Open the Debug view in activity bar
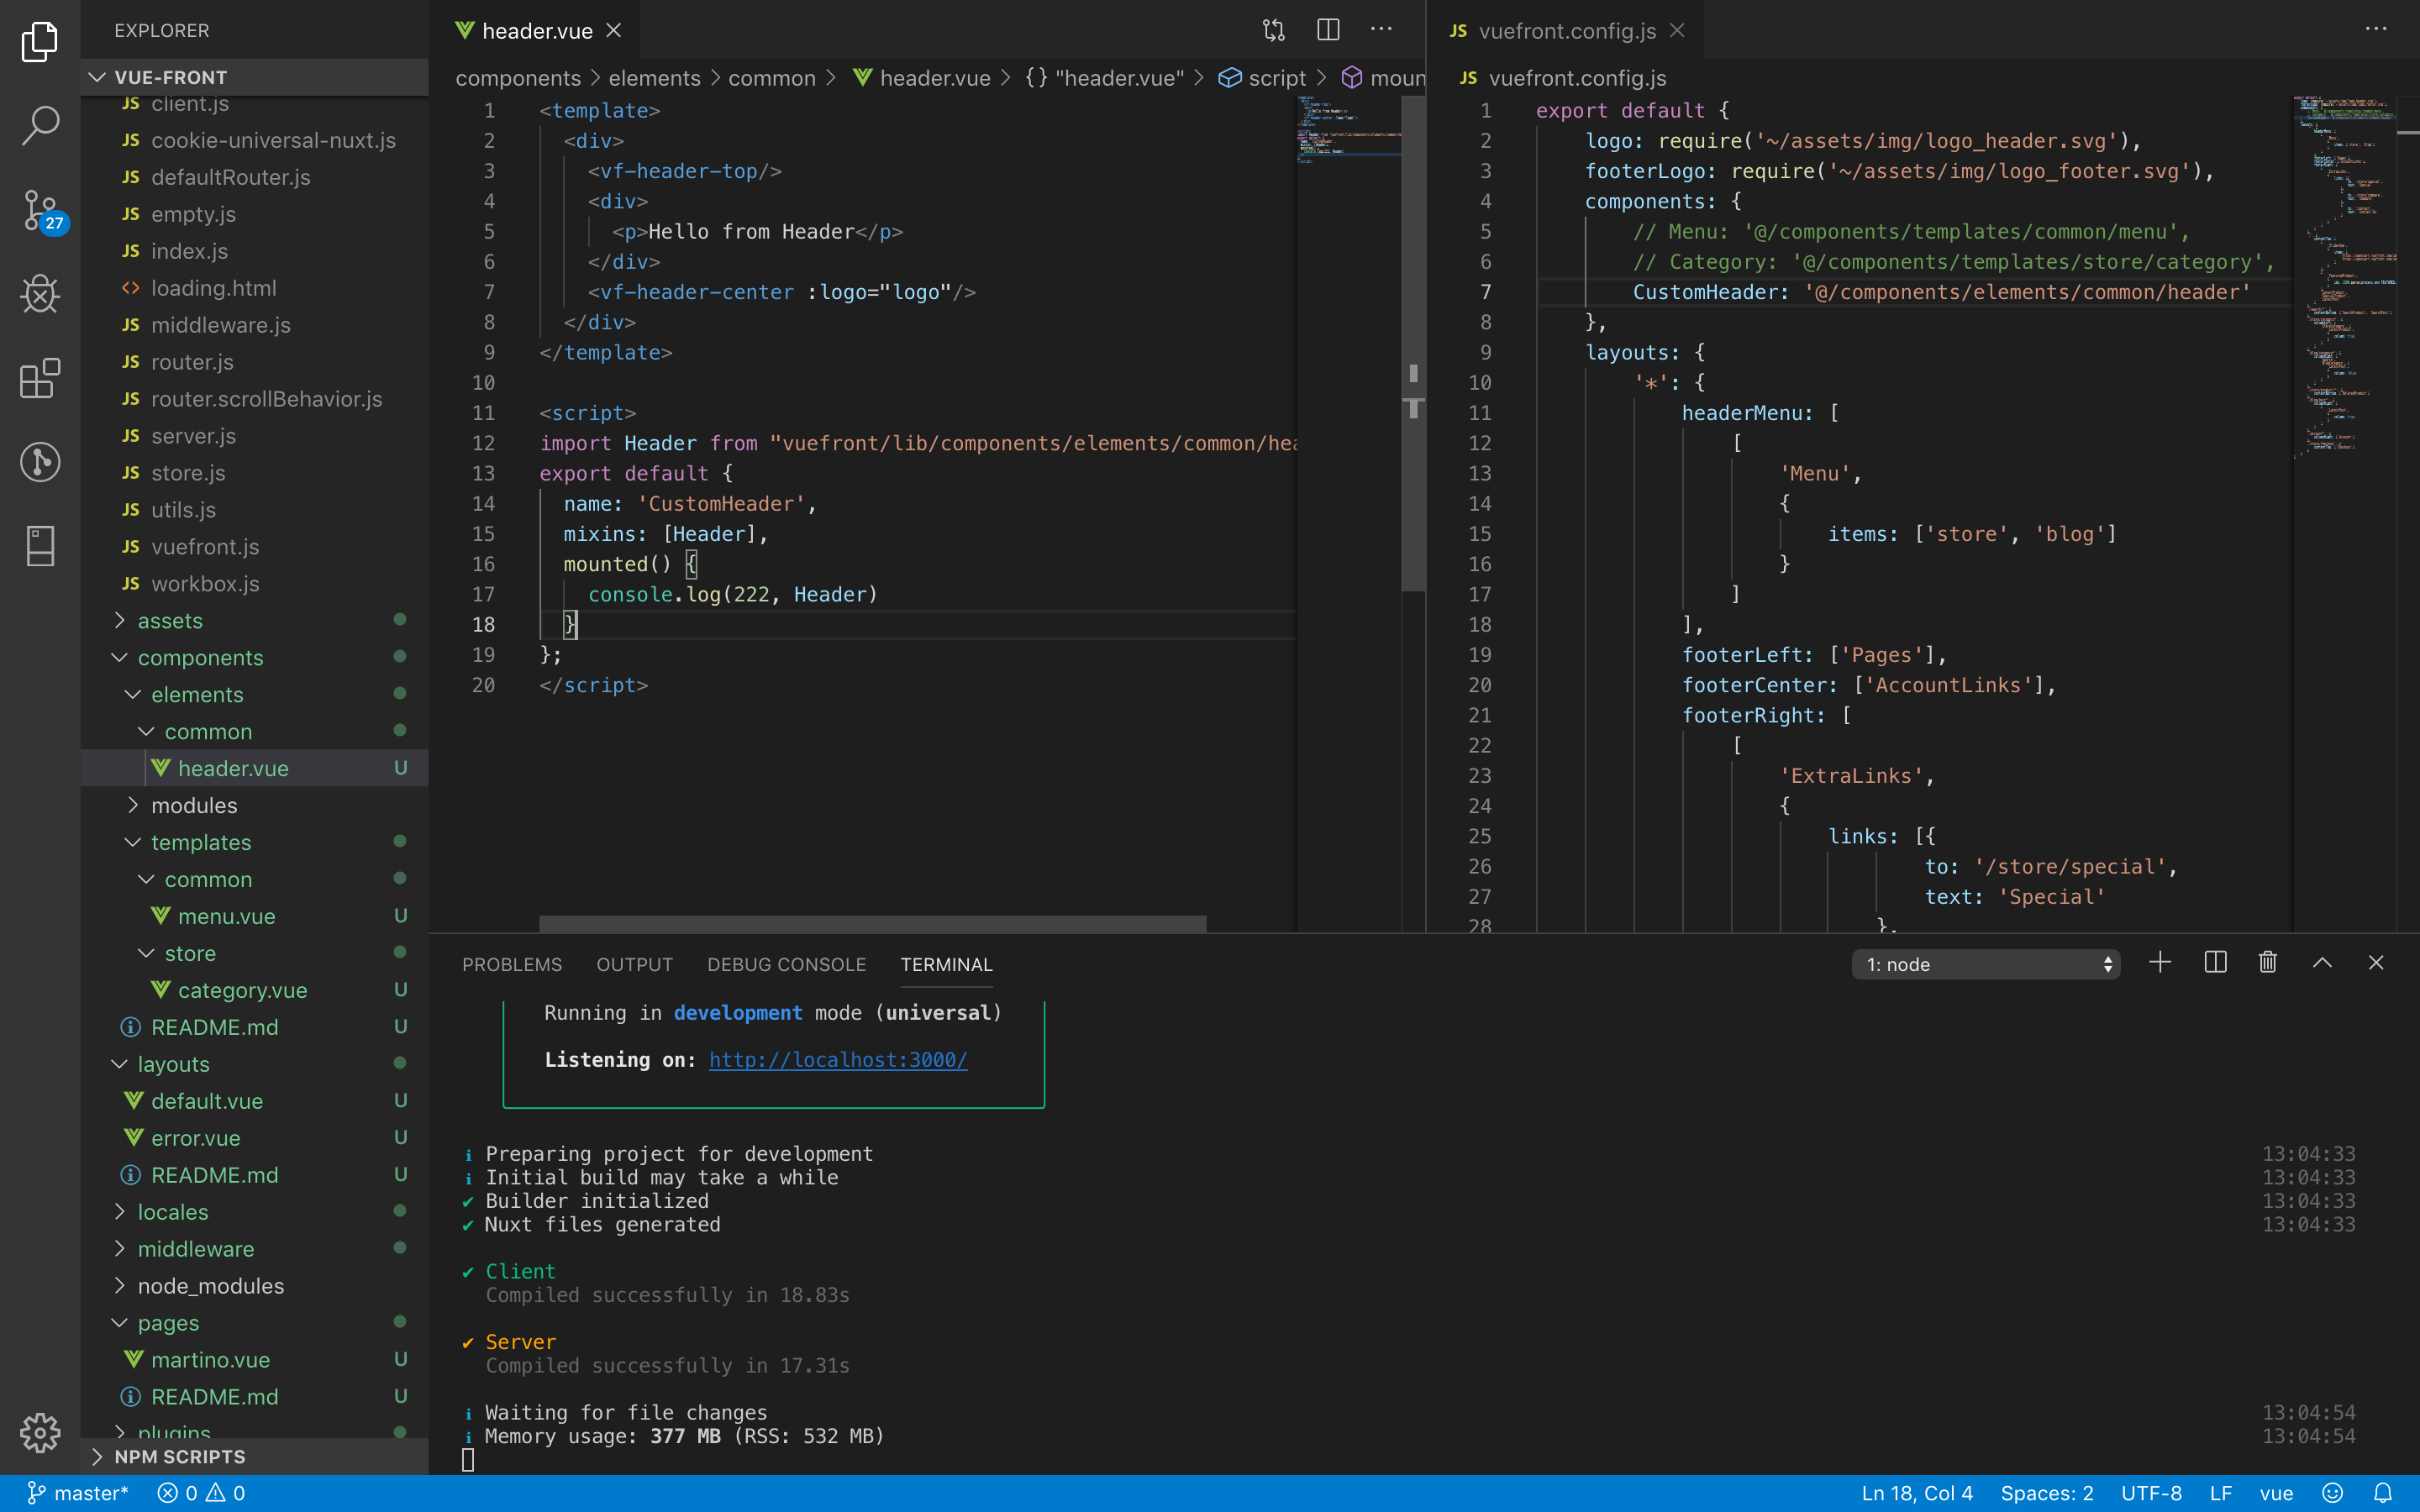This screenshot has height=1512, width=2420. (x=40, y=294)
